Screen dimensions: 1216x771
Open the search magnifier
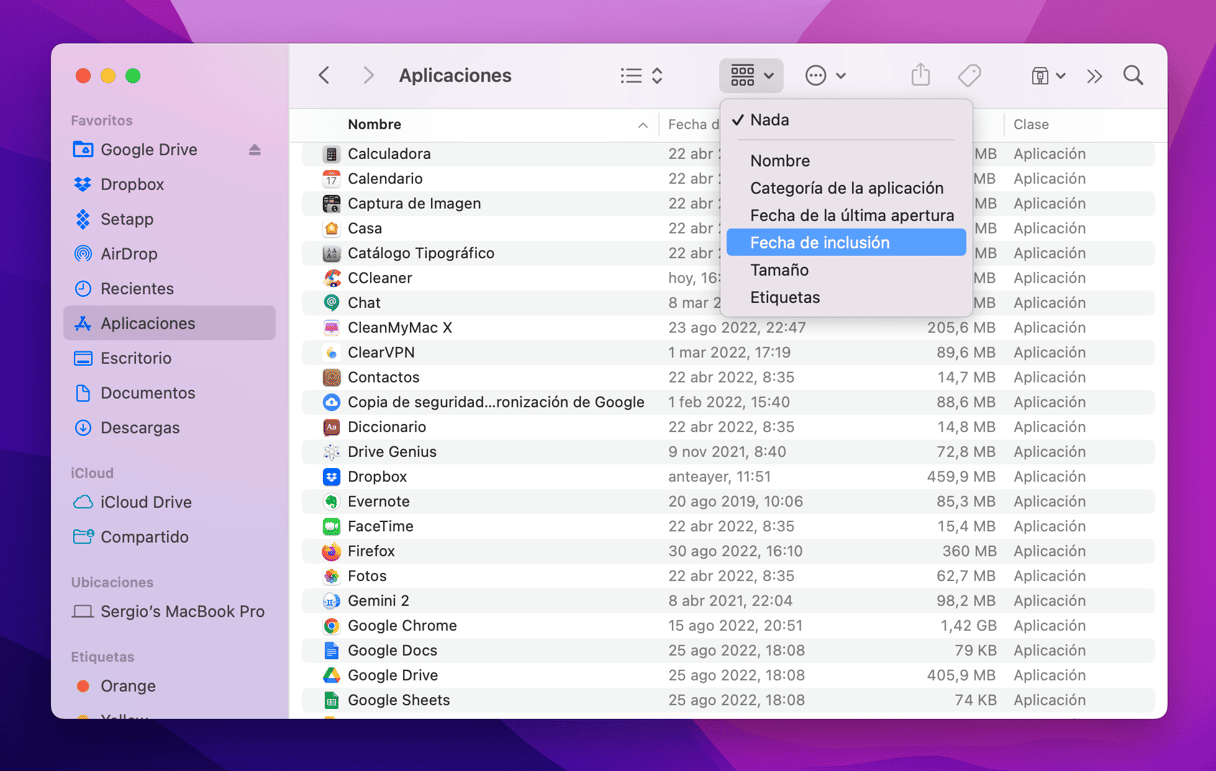[1133, 76]
